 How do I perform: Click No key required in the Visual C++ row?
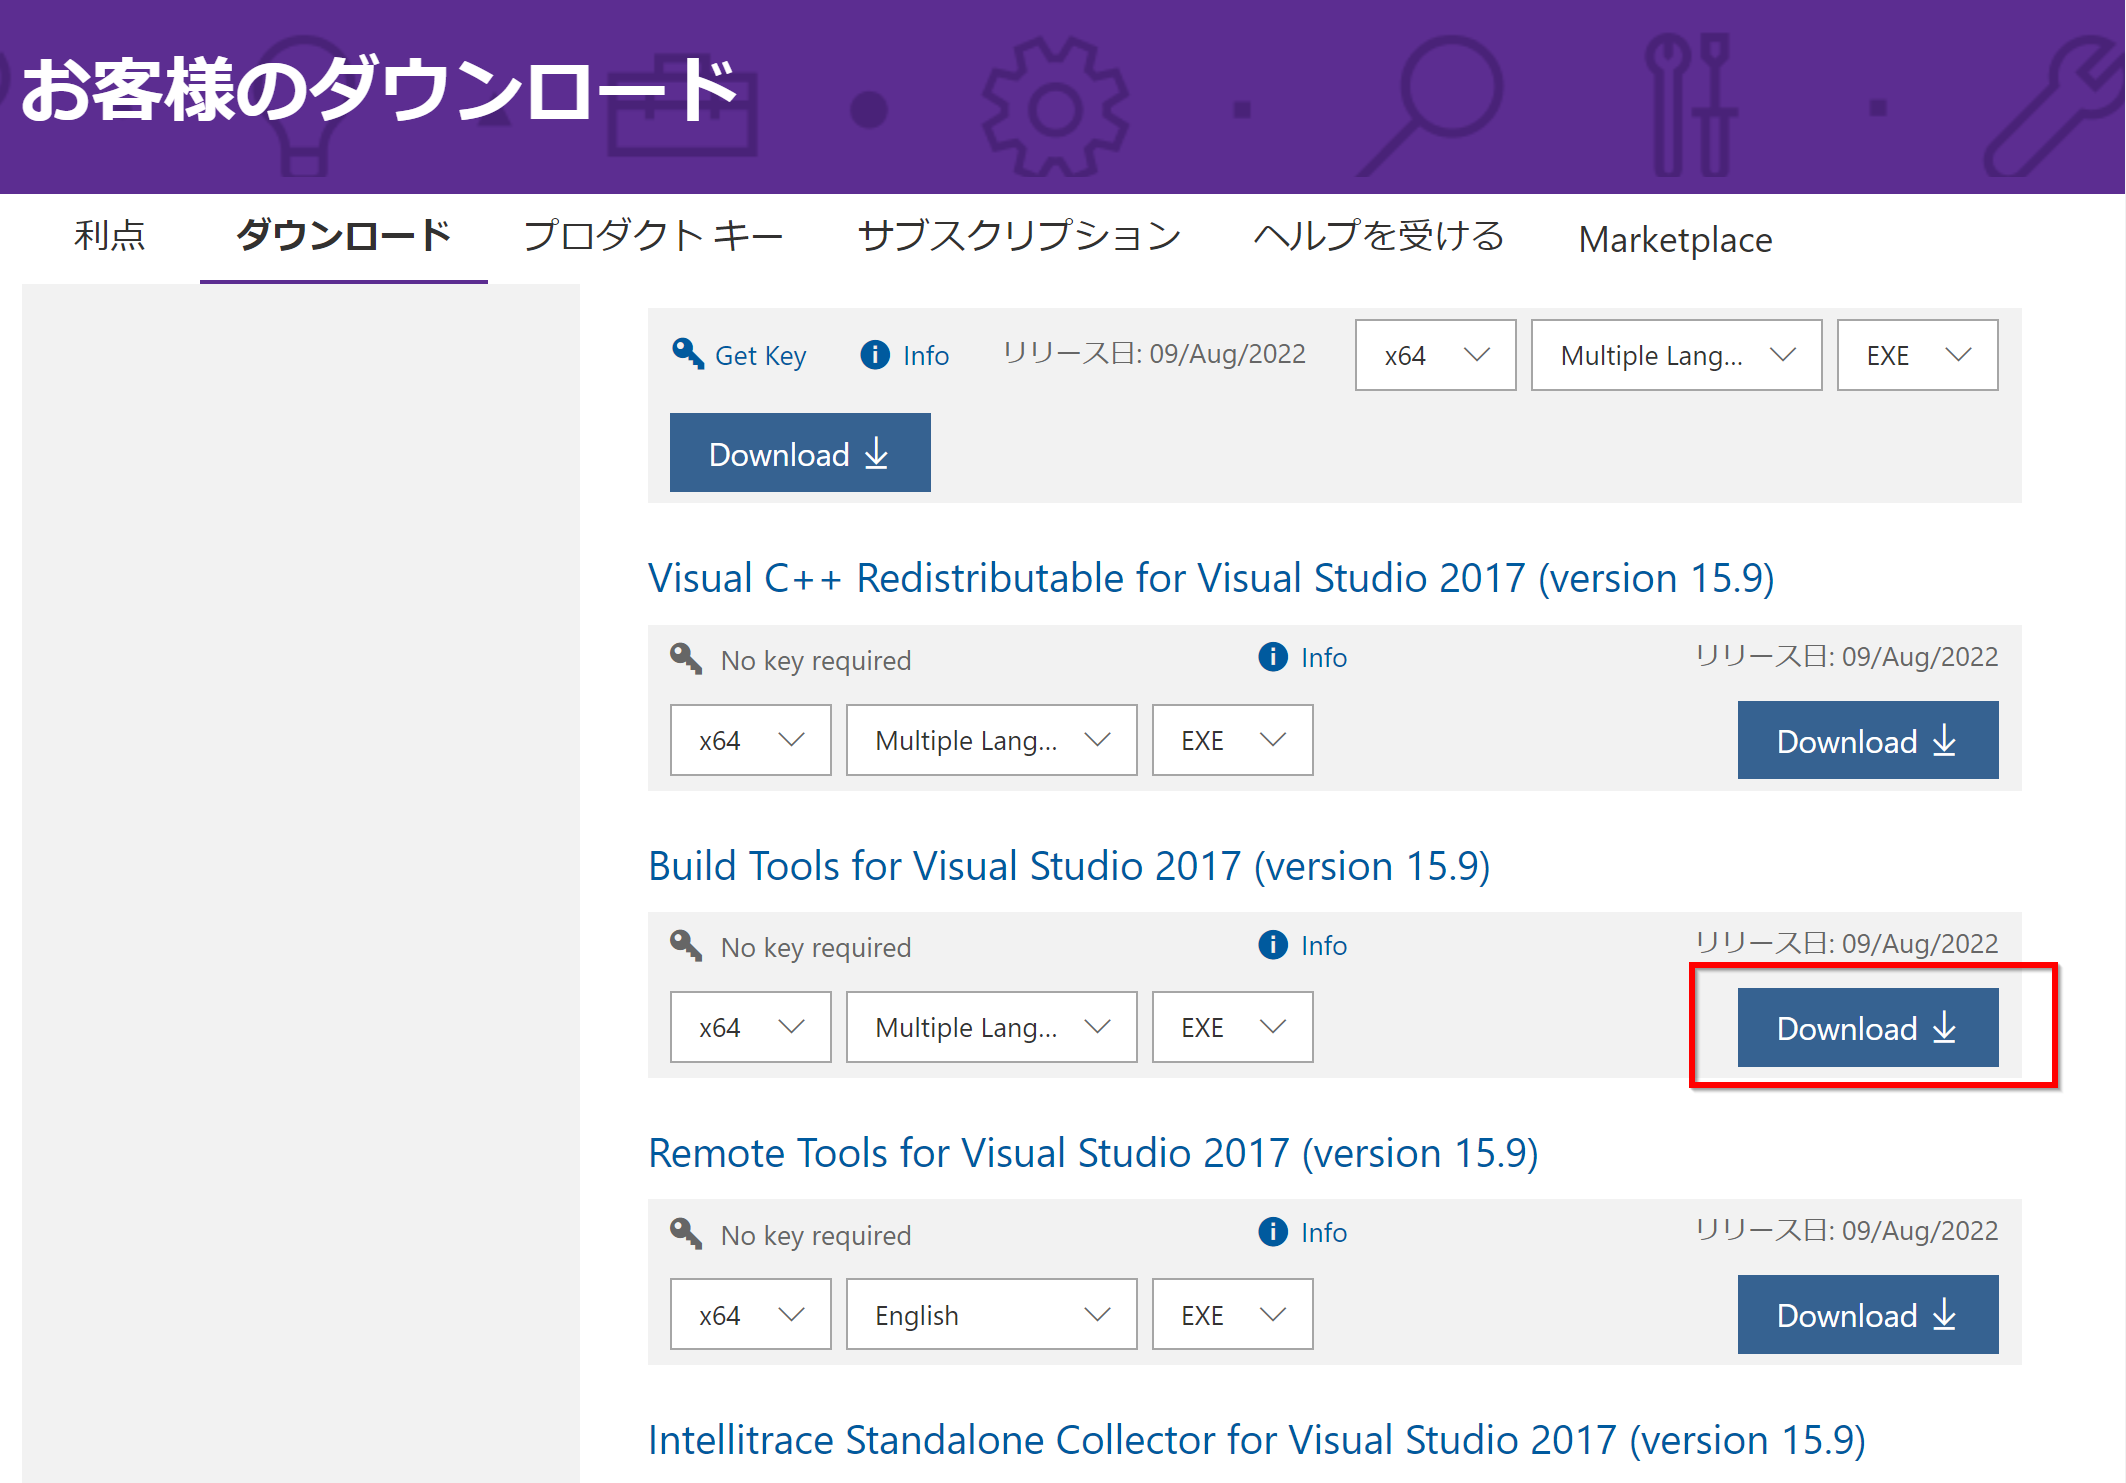click(816, 661)
